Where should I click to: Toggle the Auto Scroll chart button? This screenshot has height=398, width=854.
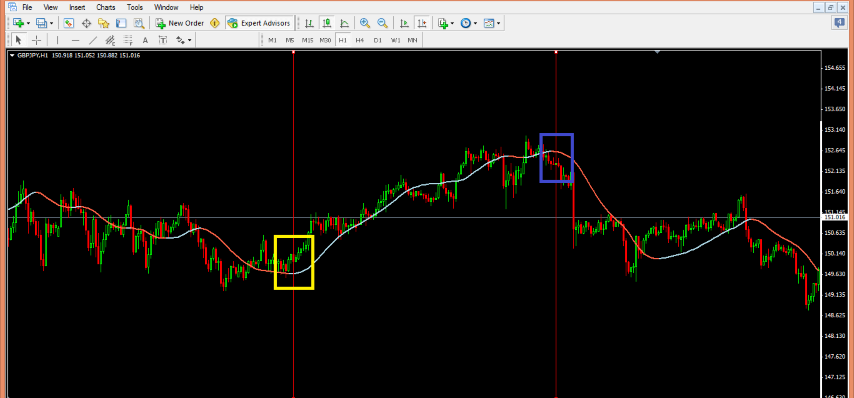(x=404, y=23)
